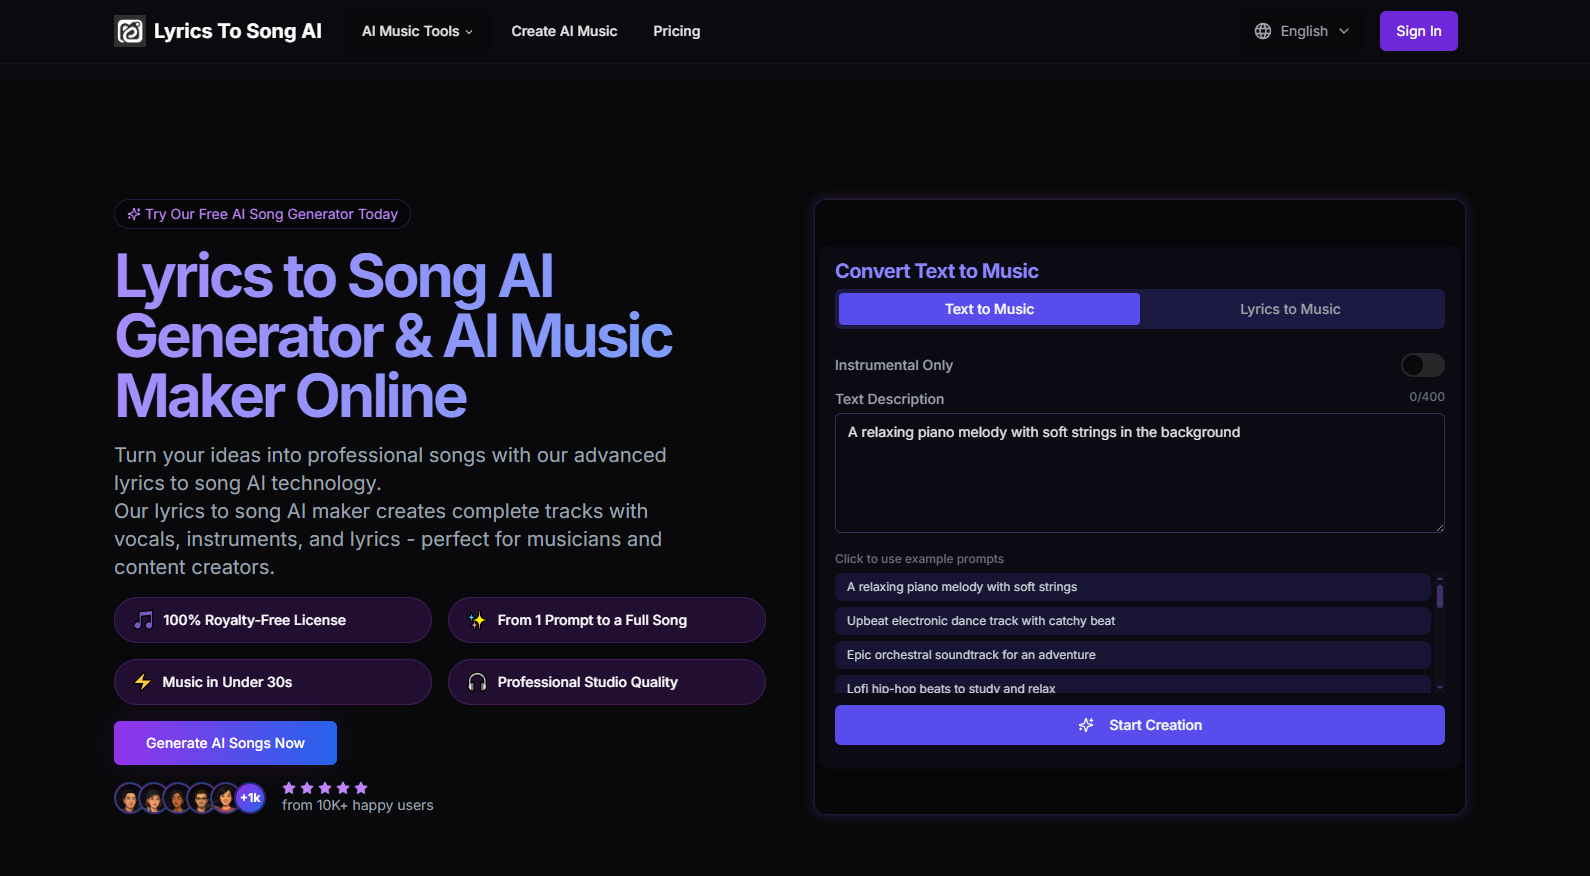
Task: Click the lightning bolt Music in Under 30s icon
Action: [143, 682]
